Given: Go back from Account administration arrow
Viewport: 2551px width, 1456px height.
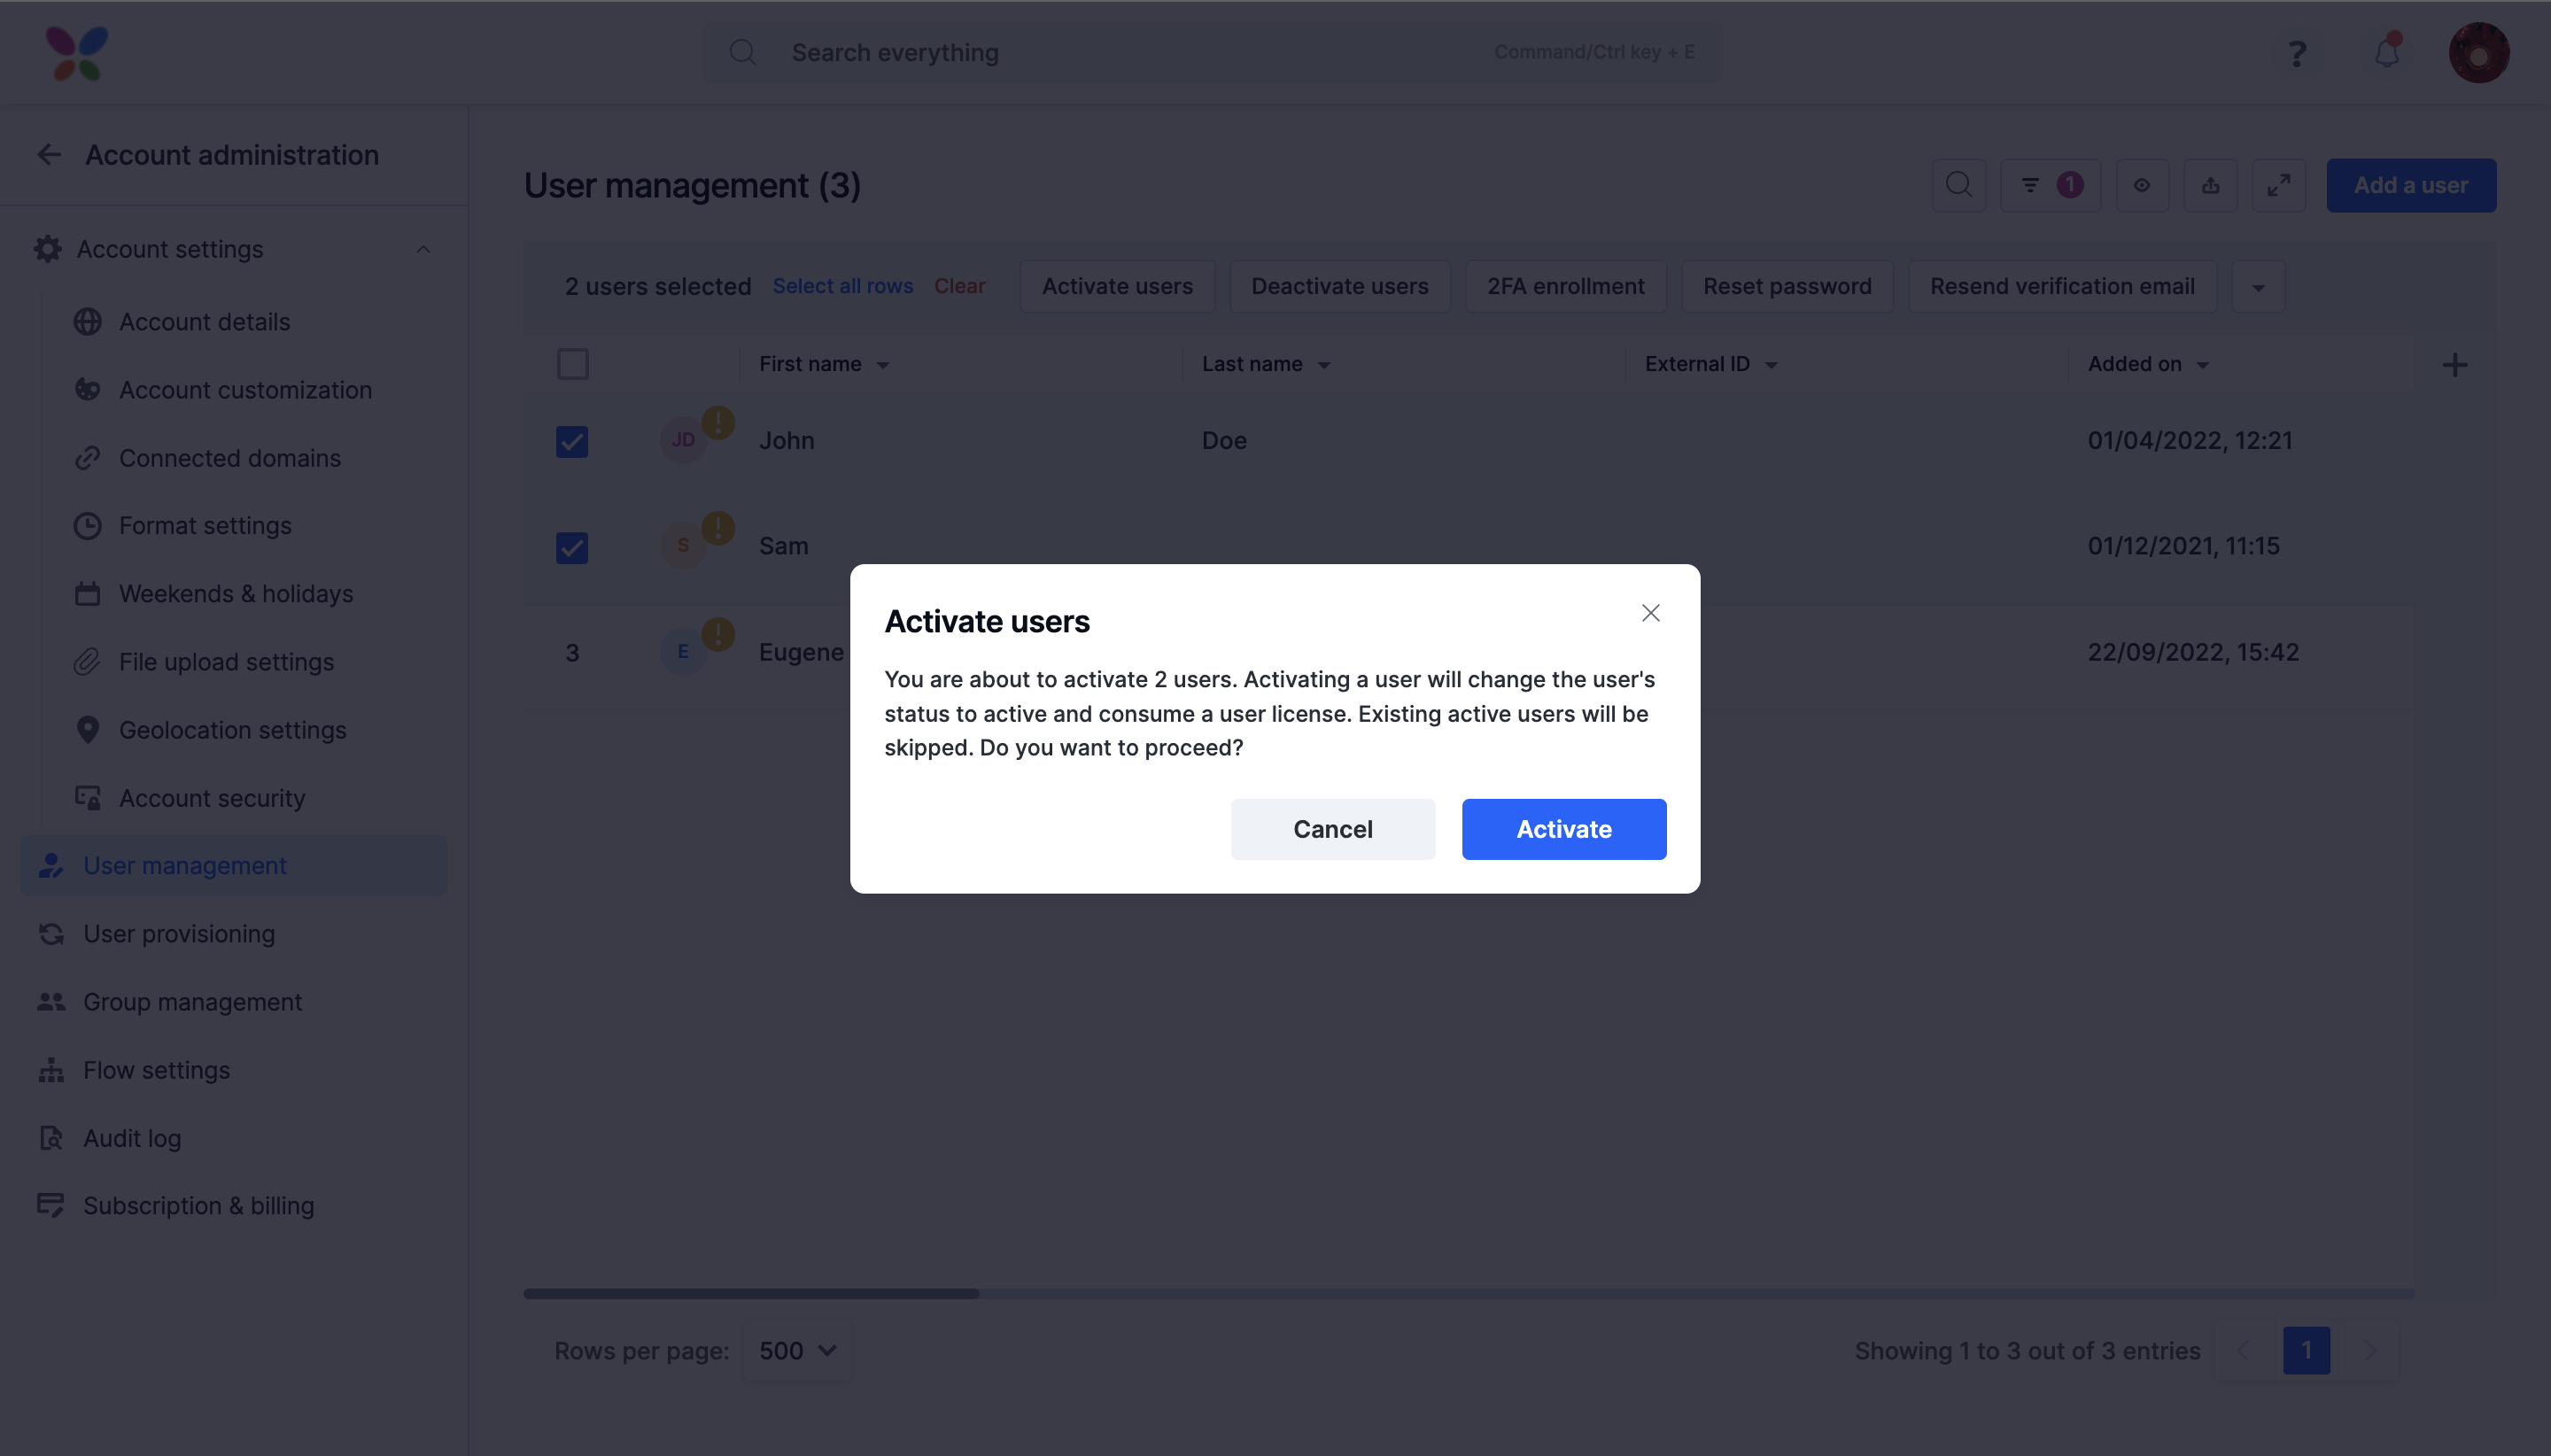Looking at the screenshot, I should tap(49, 154).
